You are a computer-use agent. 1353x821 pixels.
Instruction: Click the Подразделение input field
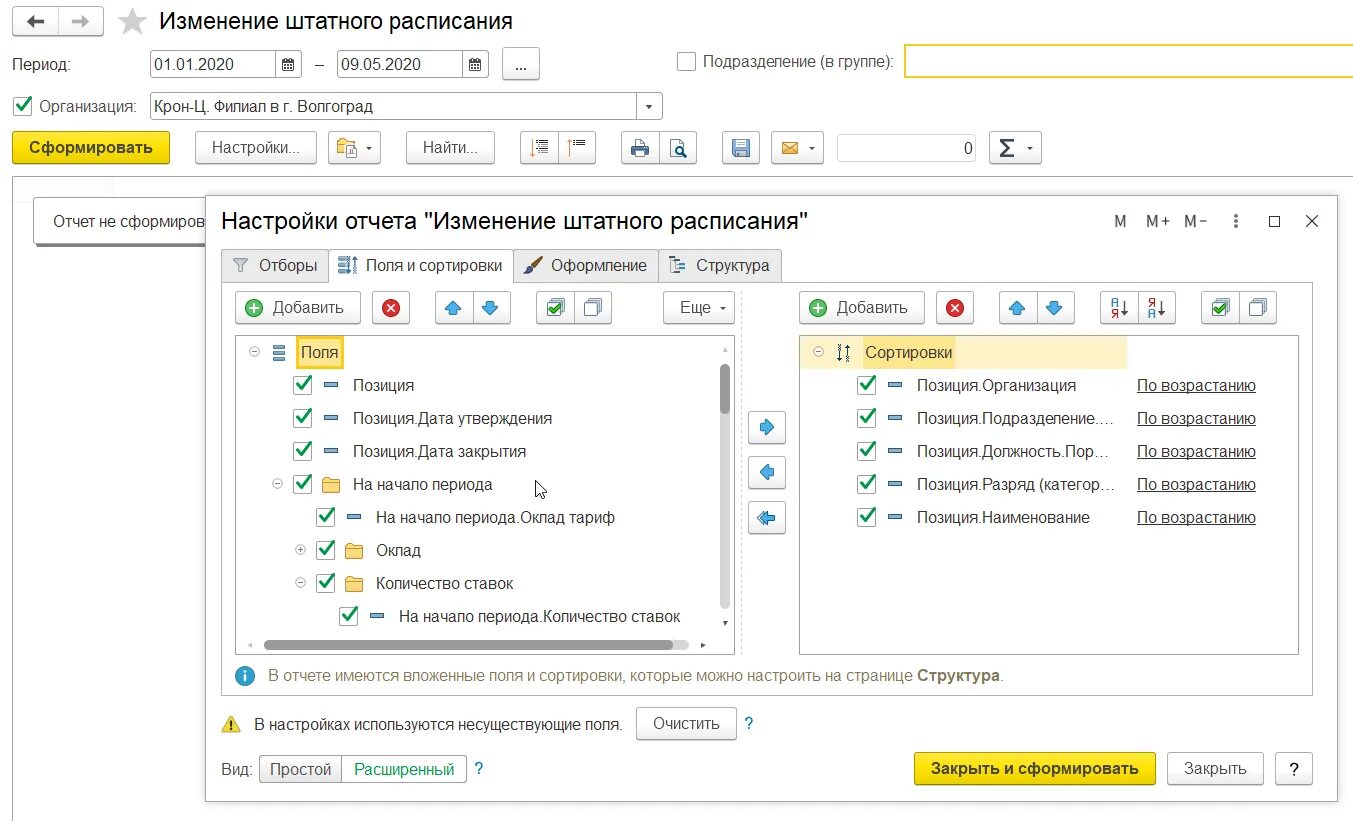pyautogui.click(x=1128, y=61)
